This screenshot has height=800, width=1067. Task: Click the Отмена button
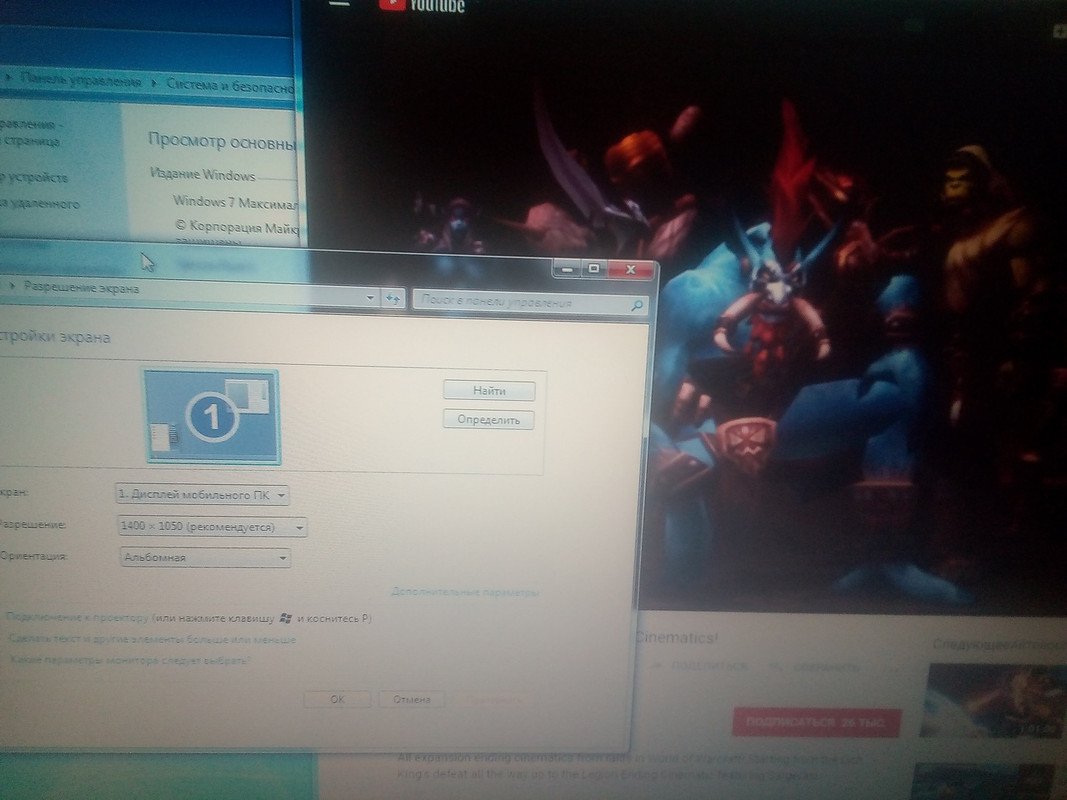click(411, 699)
